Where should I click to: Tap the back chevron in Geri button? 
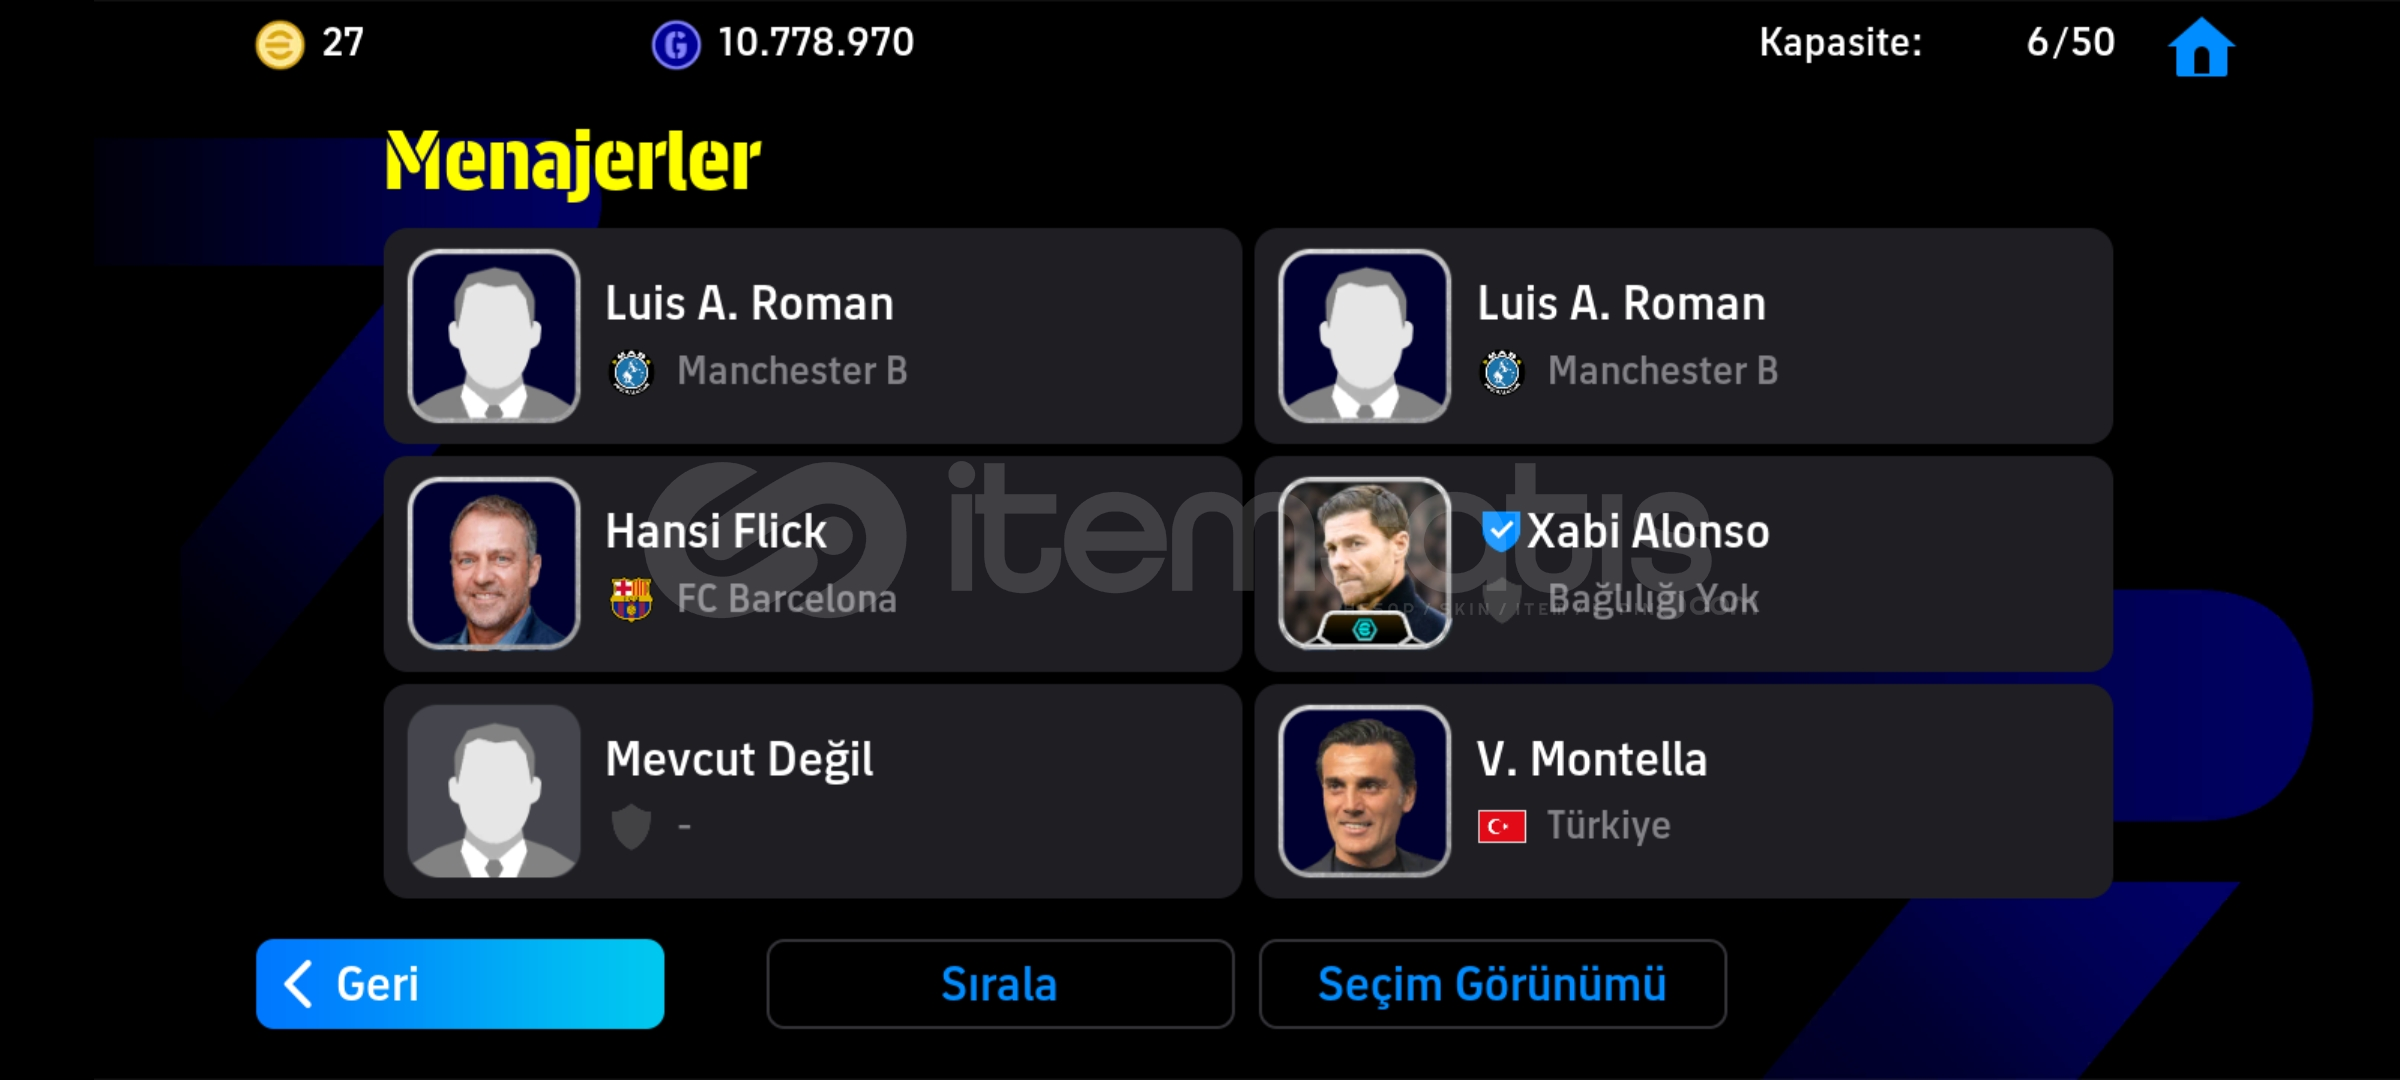click(299, 984)
